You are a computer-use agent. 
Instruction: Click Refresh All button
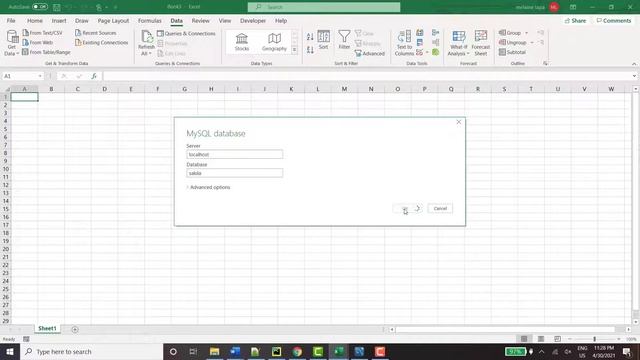coord(146,43)
